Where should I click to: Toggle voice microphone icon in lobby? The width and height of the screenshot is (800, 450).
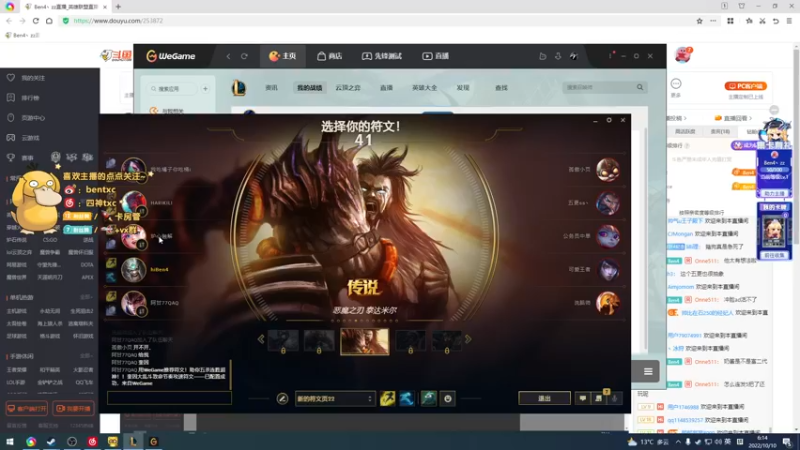(x=615, y=398)
